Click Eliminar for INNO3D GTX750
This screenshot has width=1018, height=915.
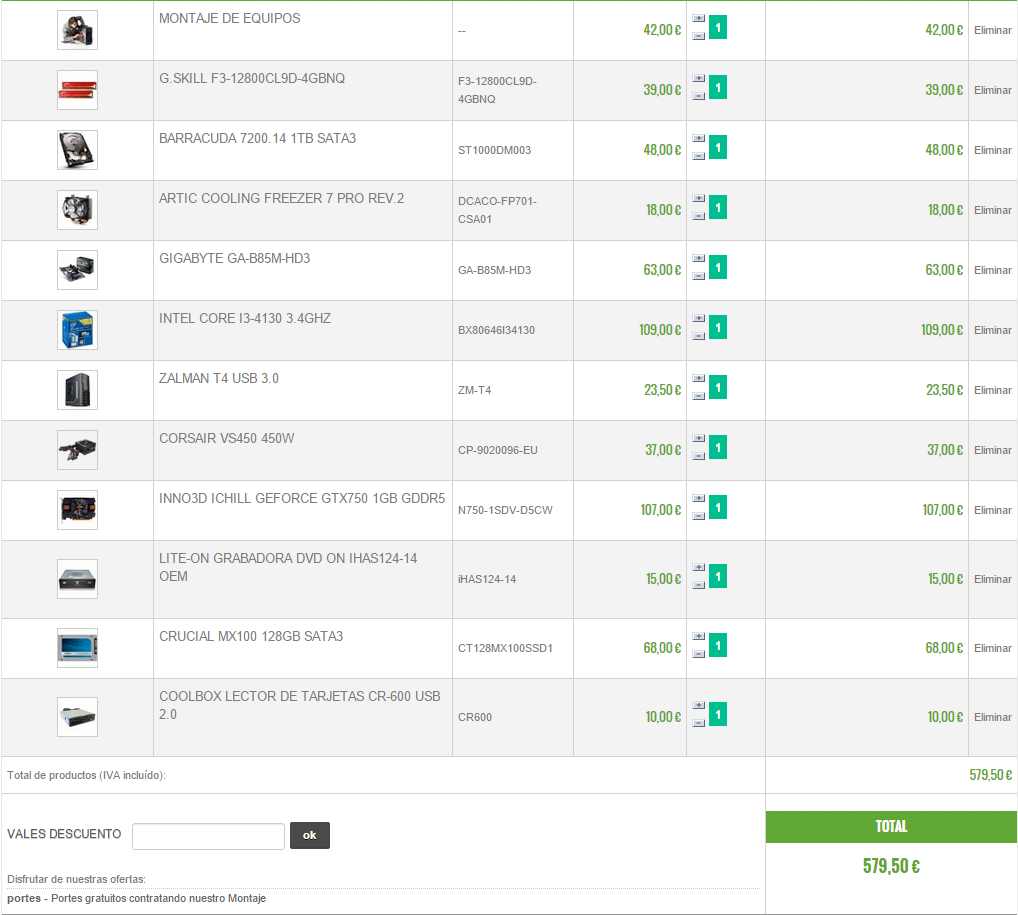point(993,510)
